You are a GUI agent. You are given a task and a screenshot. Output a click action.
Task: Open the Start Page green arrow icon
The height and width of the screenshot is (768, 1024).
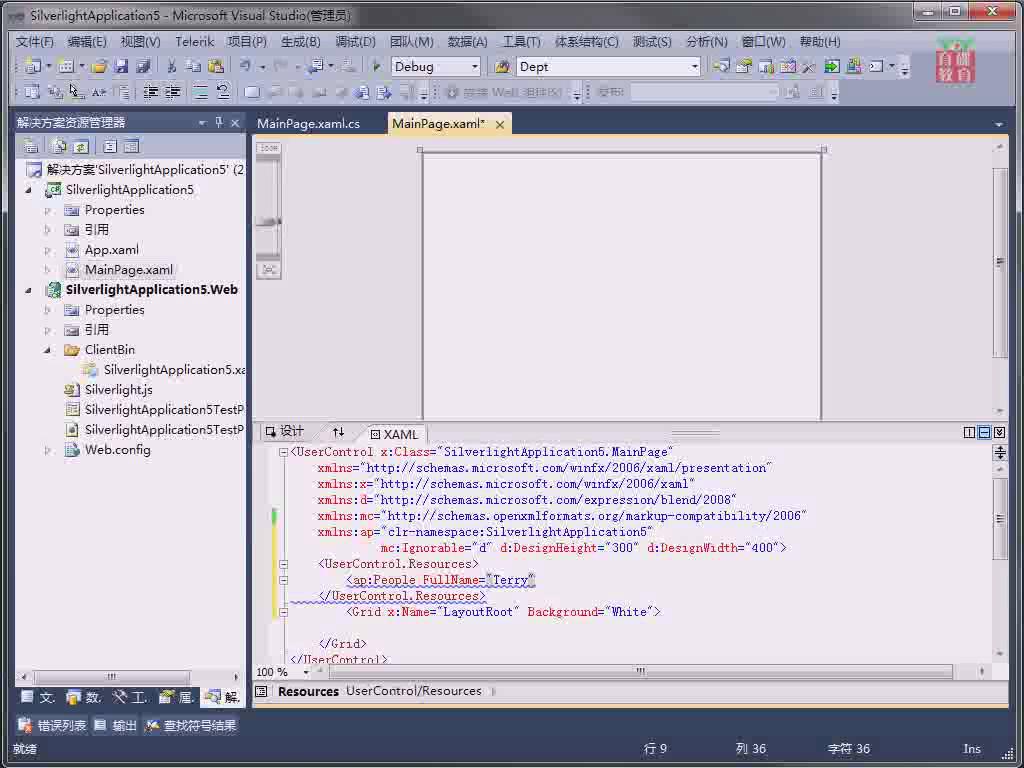tap(832, 66)
